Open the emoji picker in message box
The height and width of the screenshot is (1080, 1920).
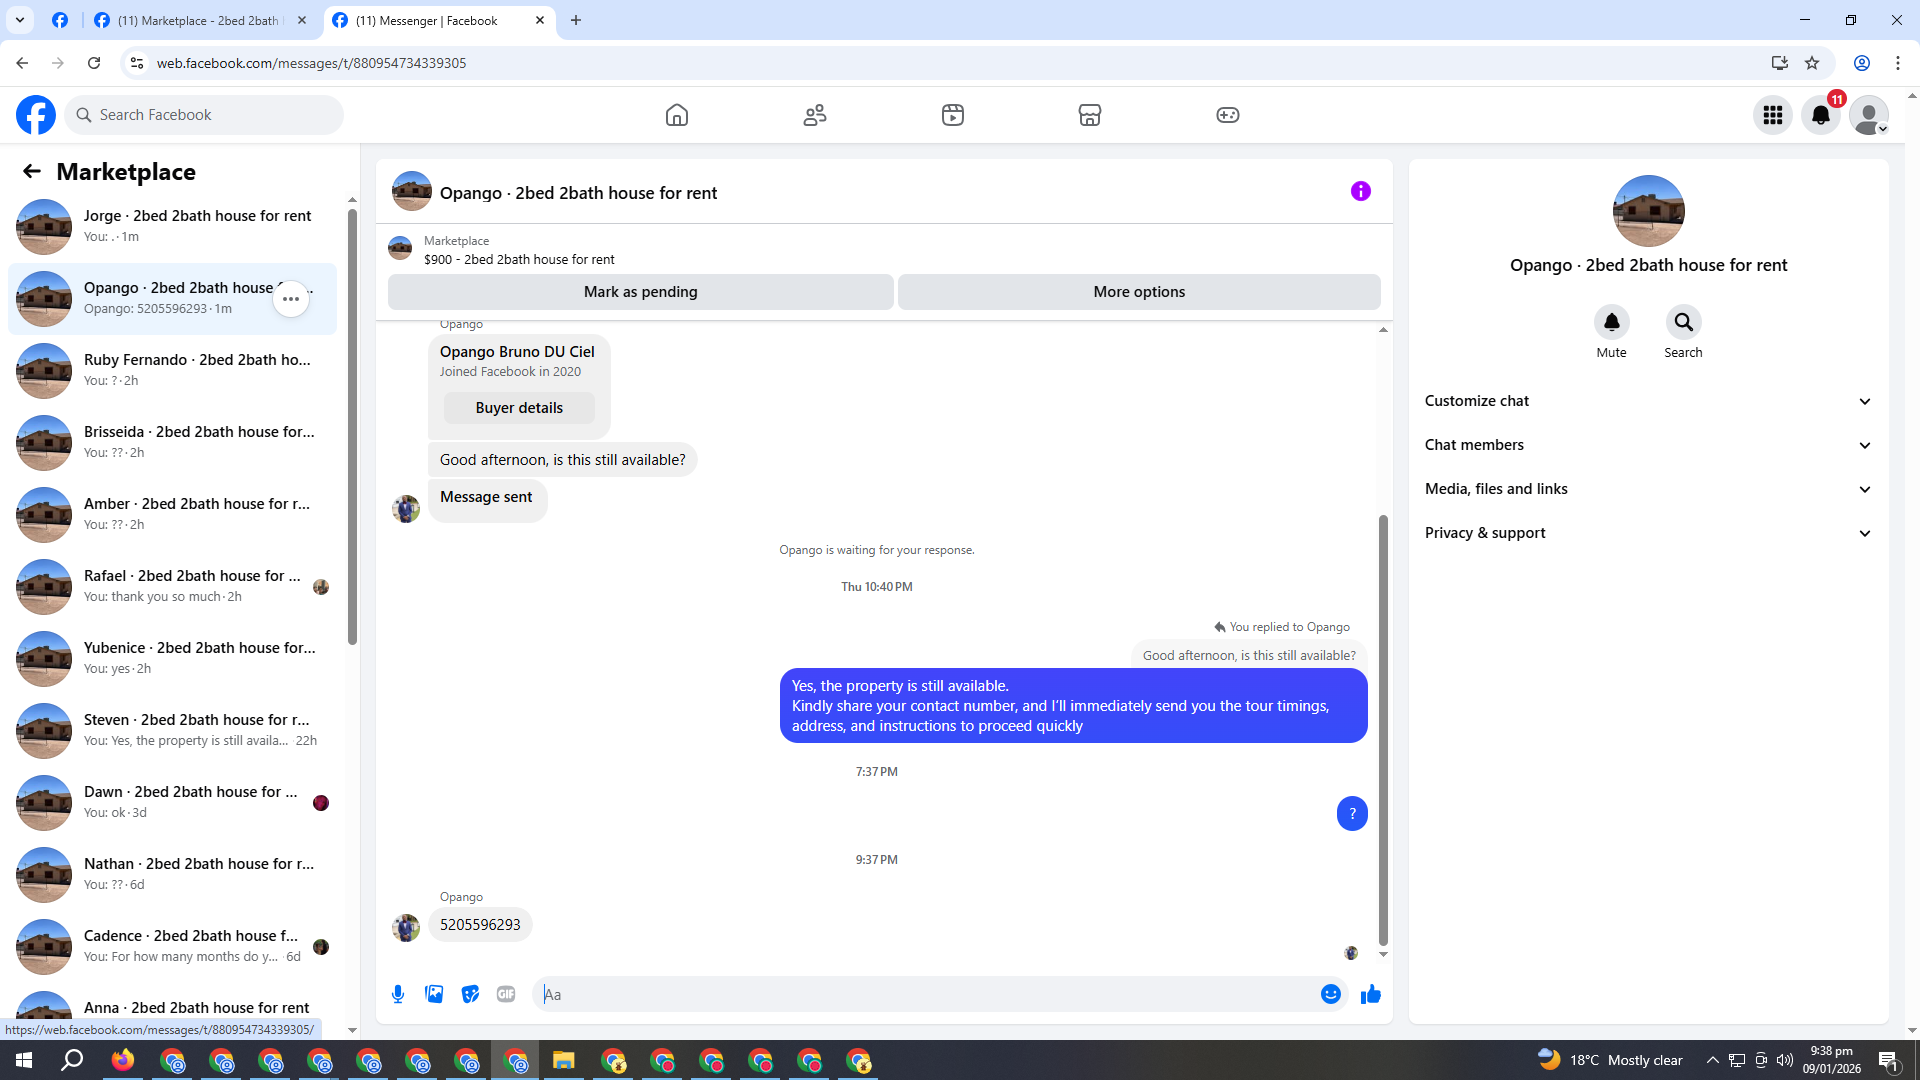pos(1330,994)
